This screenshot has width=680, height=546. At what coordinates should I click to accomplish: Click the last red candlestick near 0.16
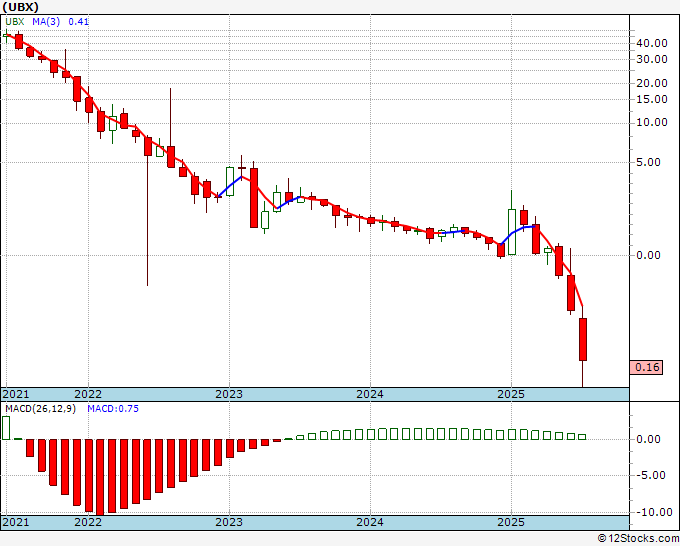[583, 339]
